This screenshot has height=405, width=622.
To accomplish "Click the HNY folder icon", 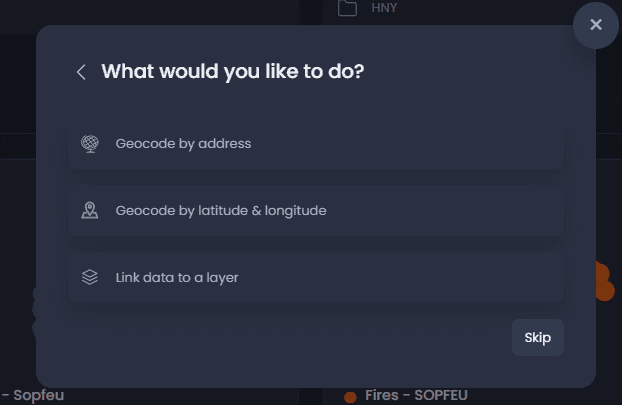I will (347, 8).
